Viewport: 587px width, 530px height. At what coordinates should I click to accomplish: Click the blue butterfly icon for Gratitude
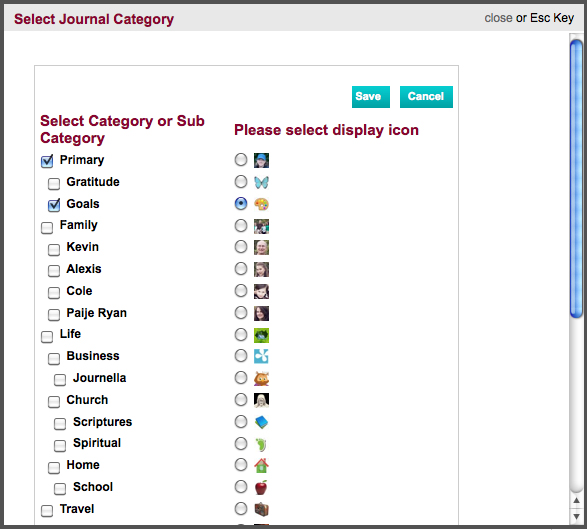(261, 182)
